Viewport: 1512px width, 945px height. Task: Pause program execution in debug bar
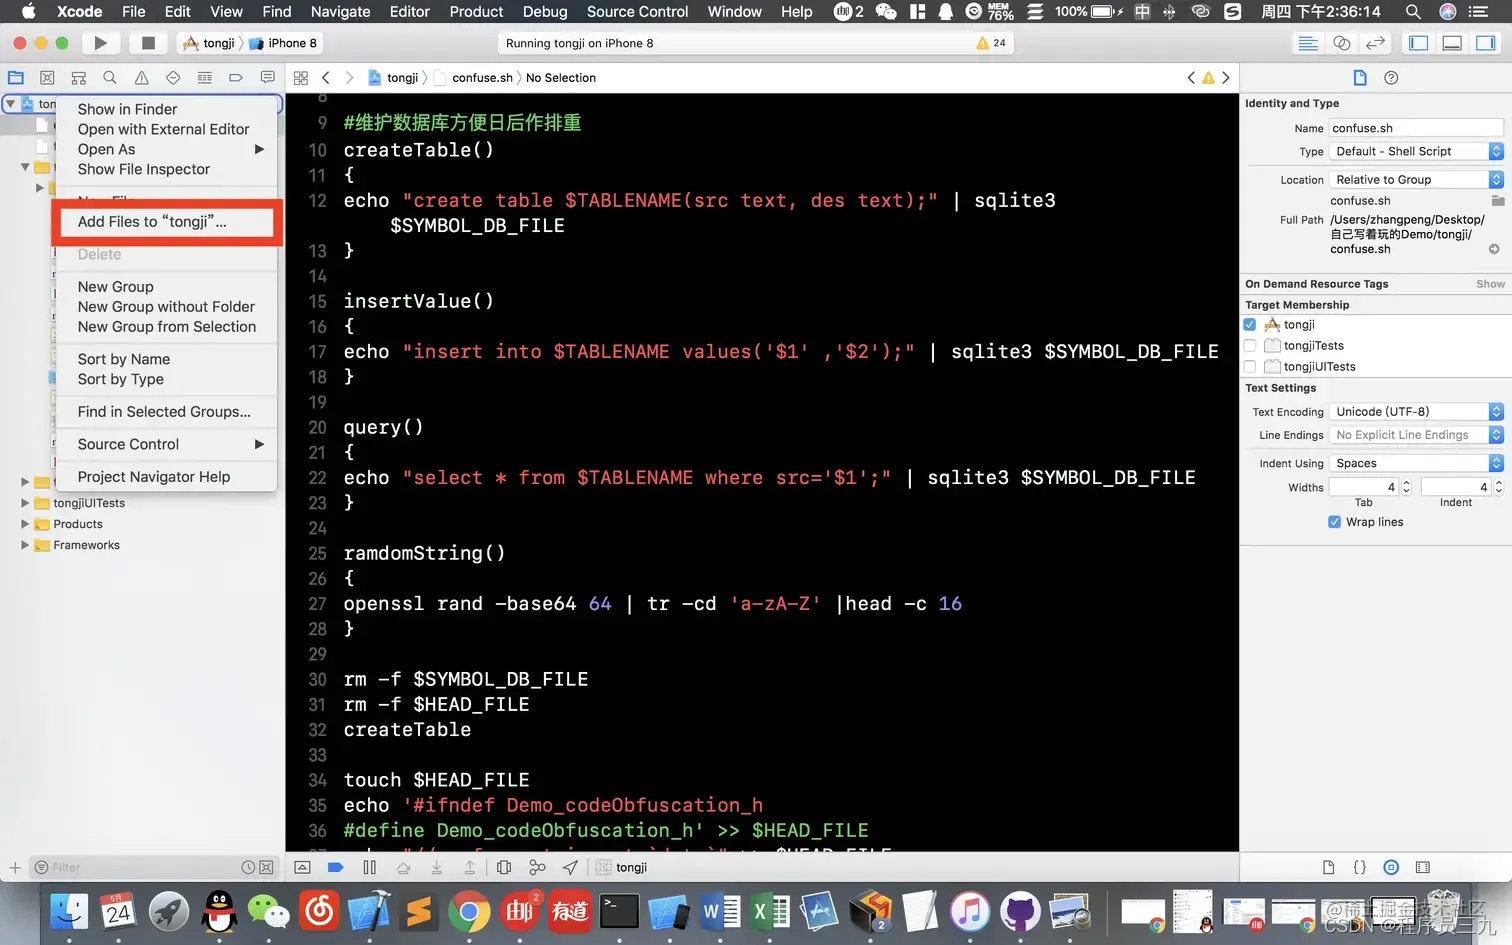click(x=370, y=867)
